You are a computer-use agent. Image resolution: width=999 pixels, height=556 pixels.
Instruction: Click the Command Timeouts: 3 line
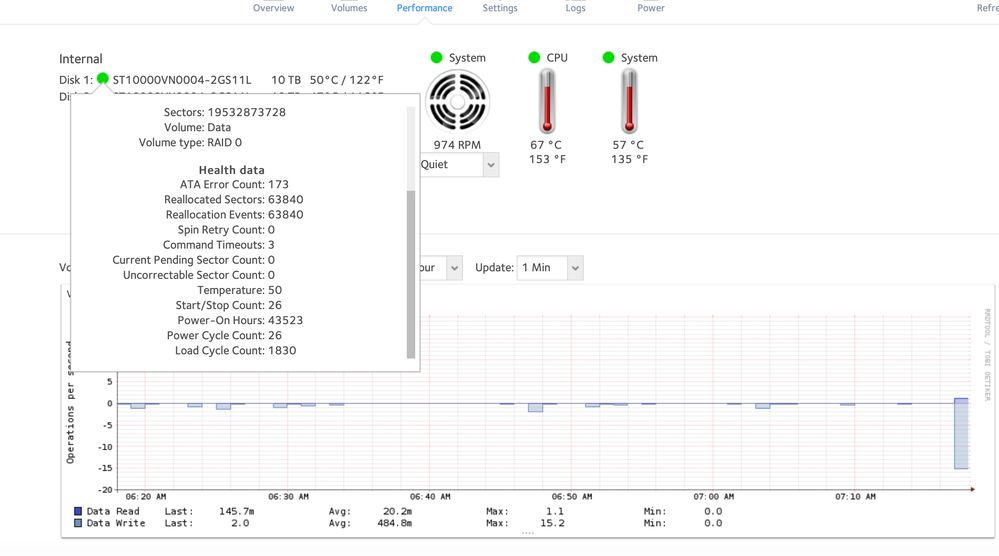219,245
